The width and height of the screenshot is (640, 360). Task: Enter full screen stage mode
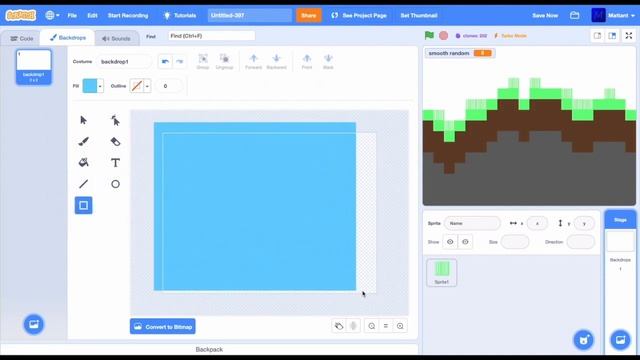tap(629, 36)
